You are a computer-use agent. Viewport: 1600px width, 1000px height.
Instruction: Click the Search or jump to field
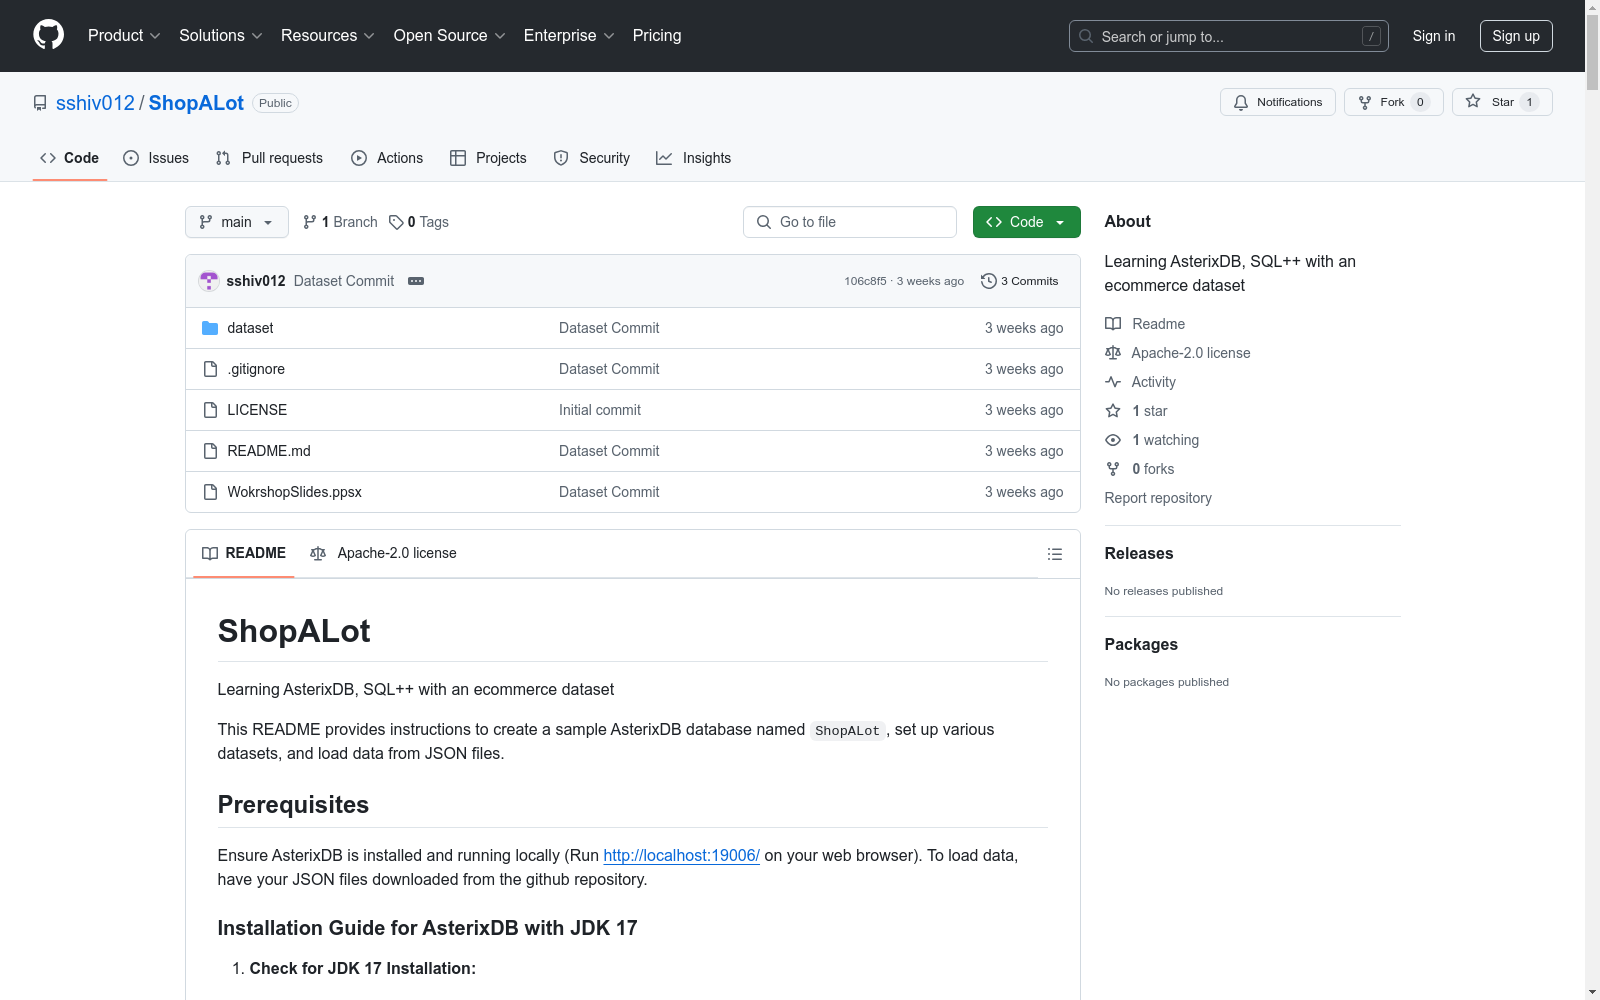click(x=1229, y=36)
